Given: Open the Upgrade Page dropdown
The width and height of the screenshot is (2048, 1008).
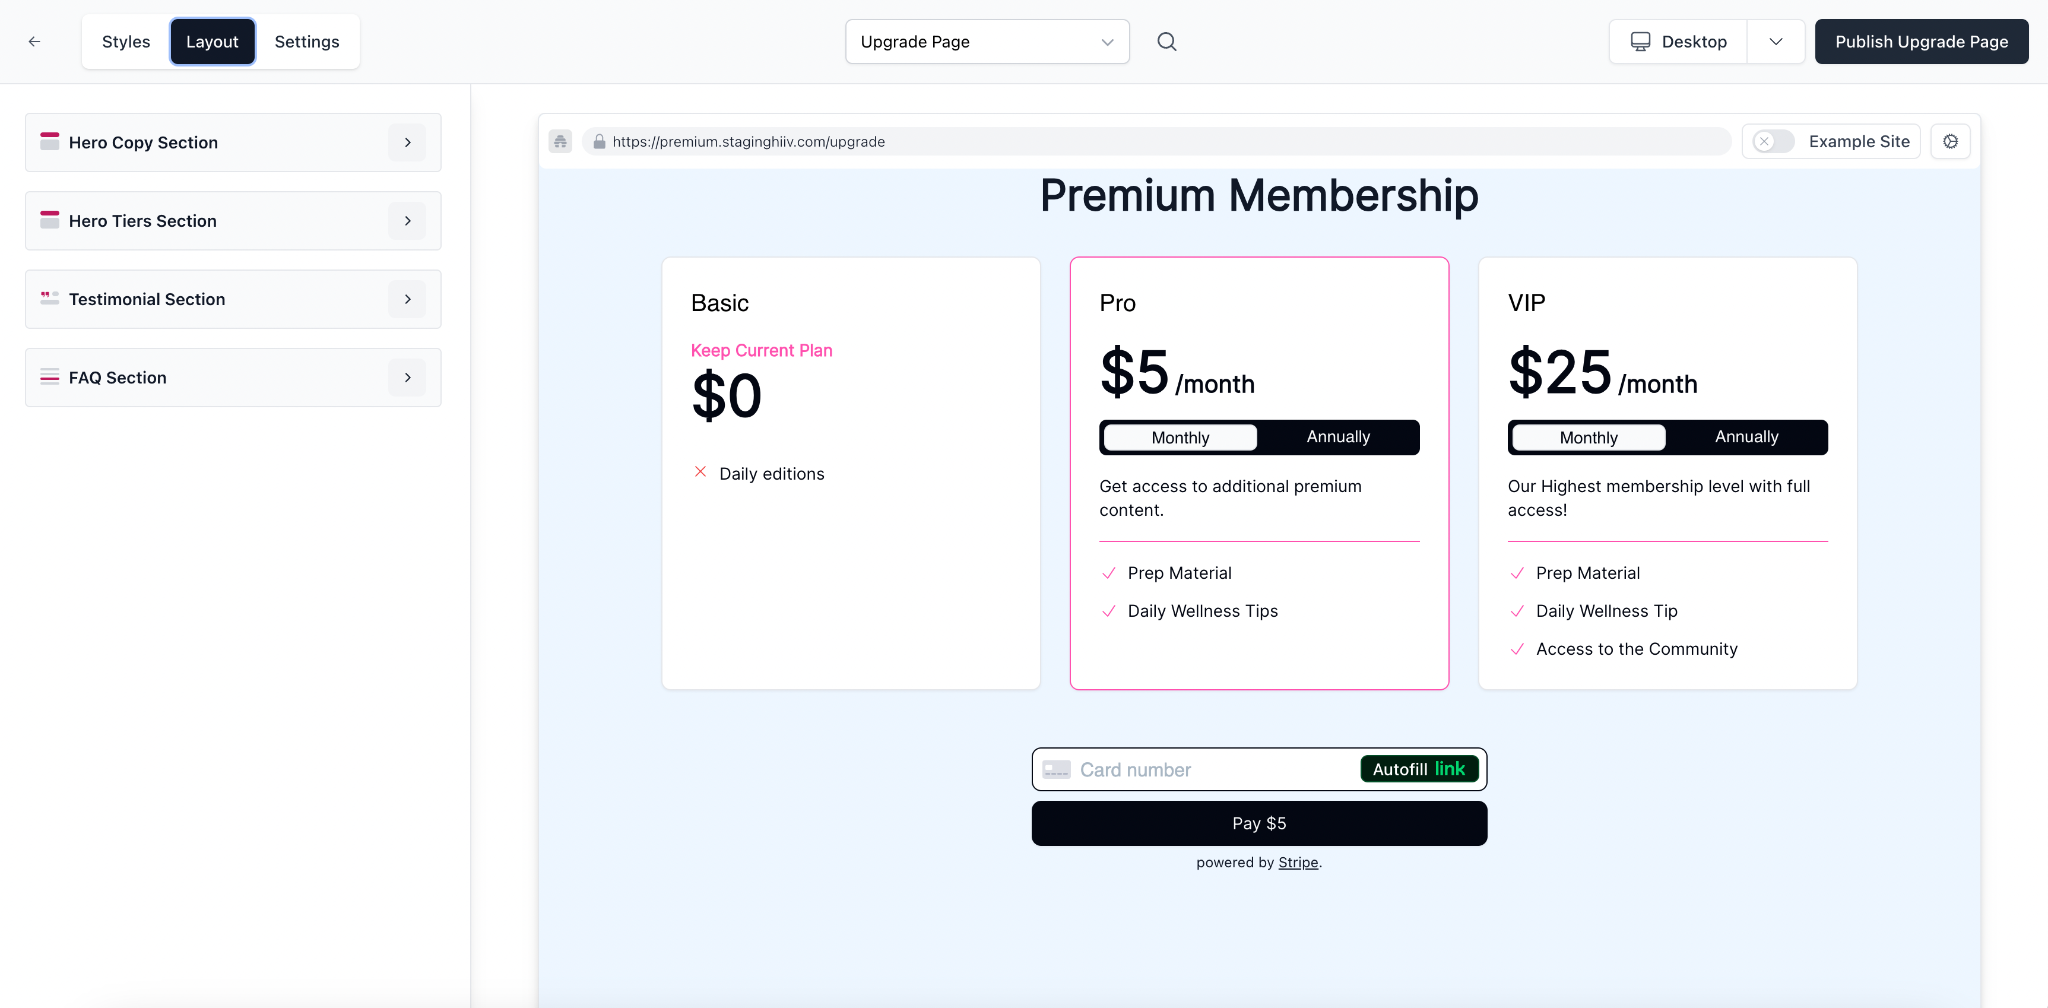Looking at the screenshot, I should [x=987, y=42].
